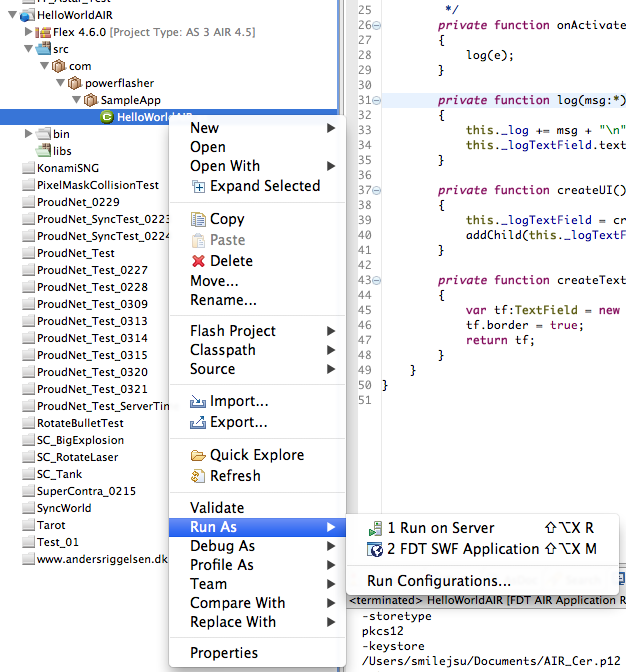Open the Source submenu

[258, 369]
